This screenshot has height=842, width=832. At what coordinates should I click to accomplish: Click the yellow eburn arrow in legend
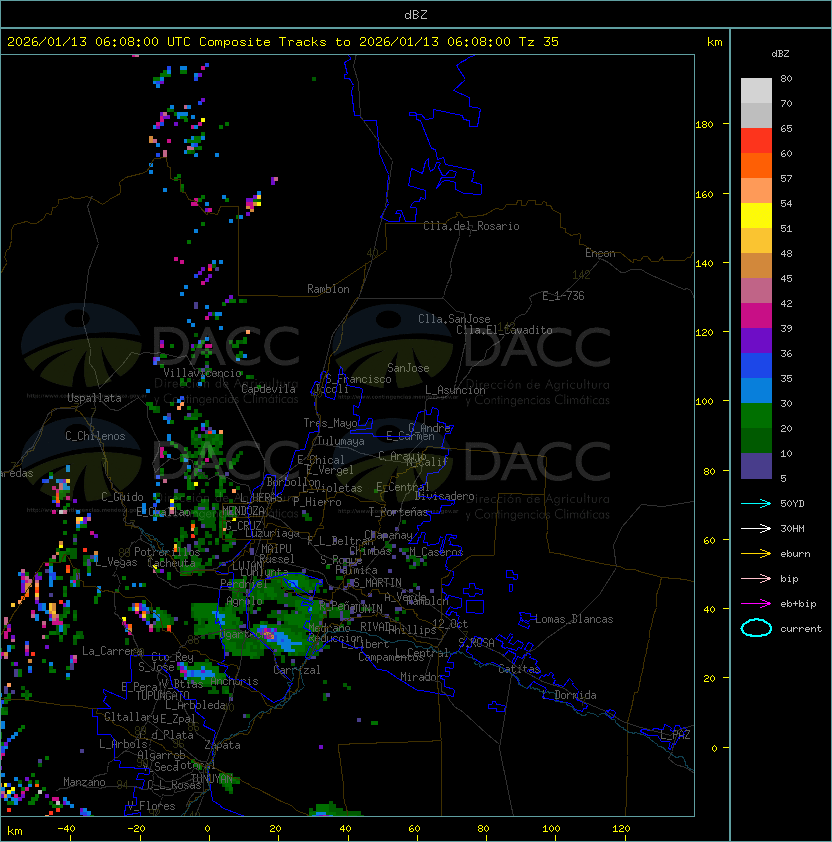[756, 553]
